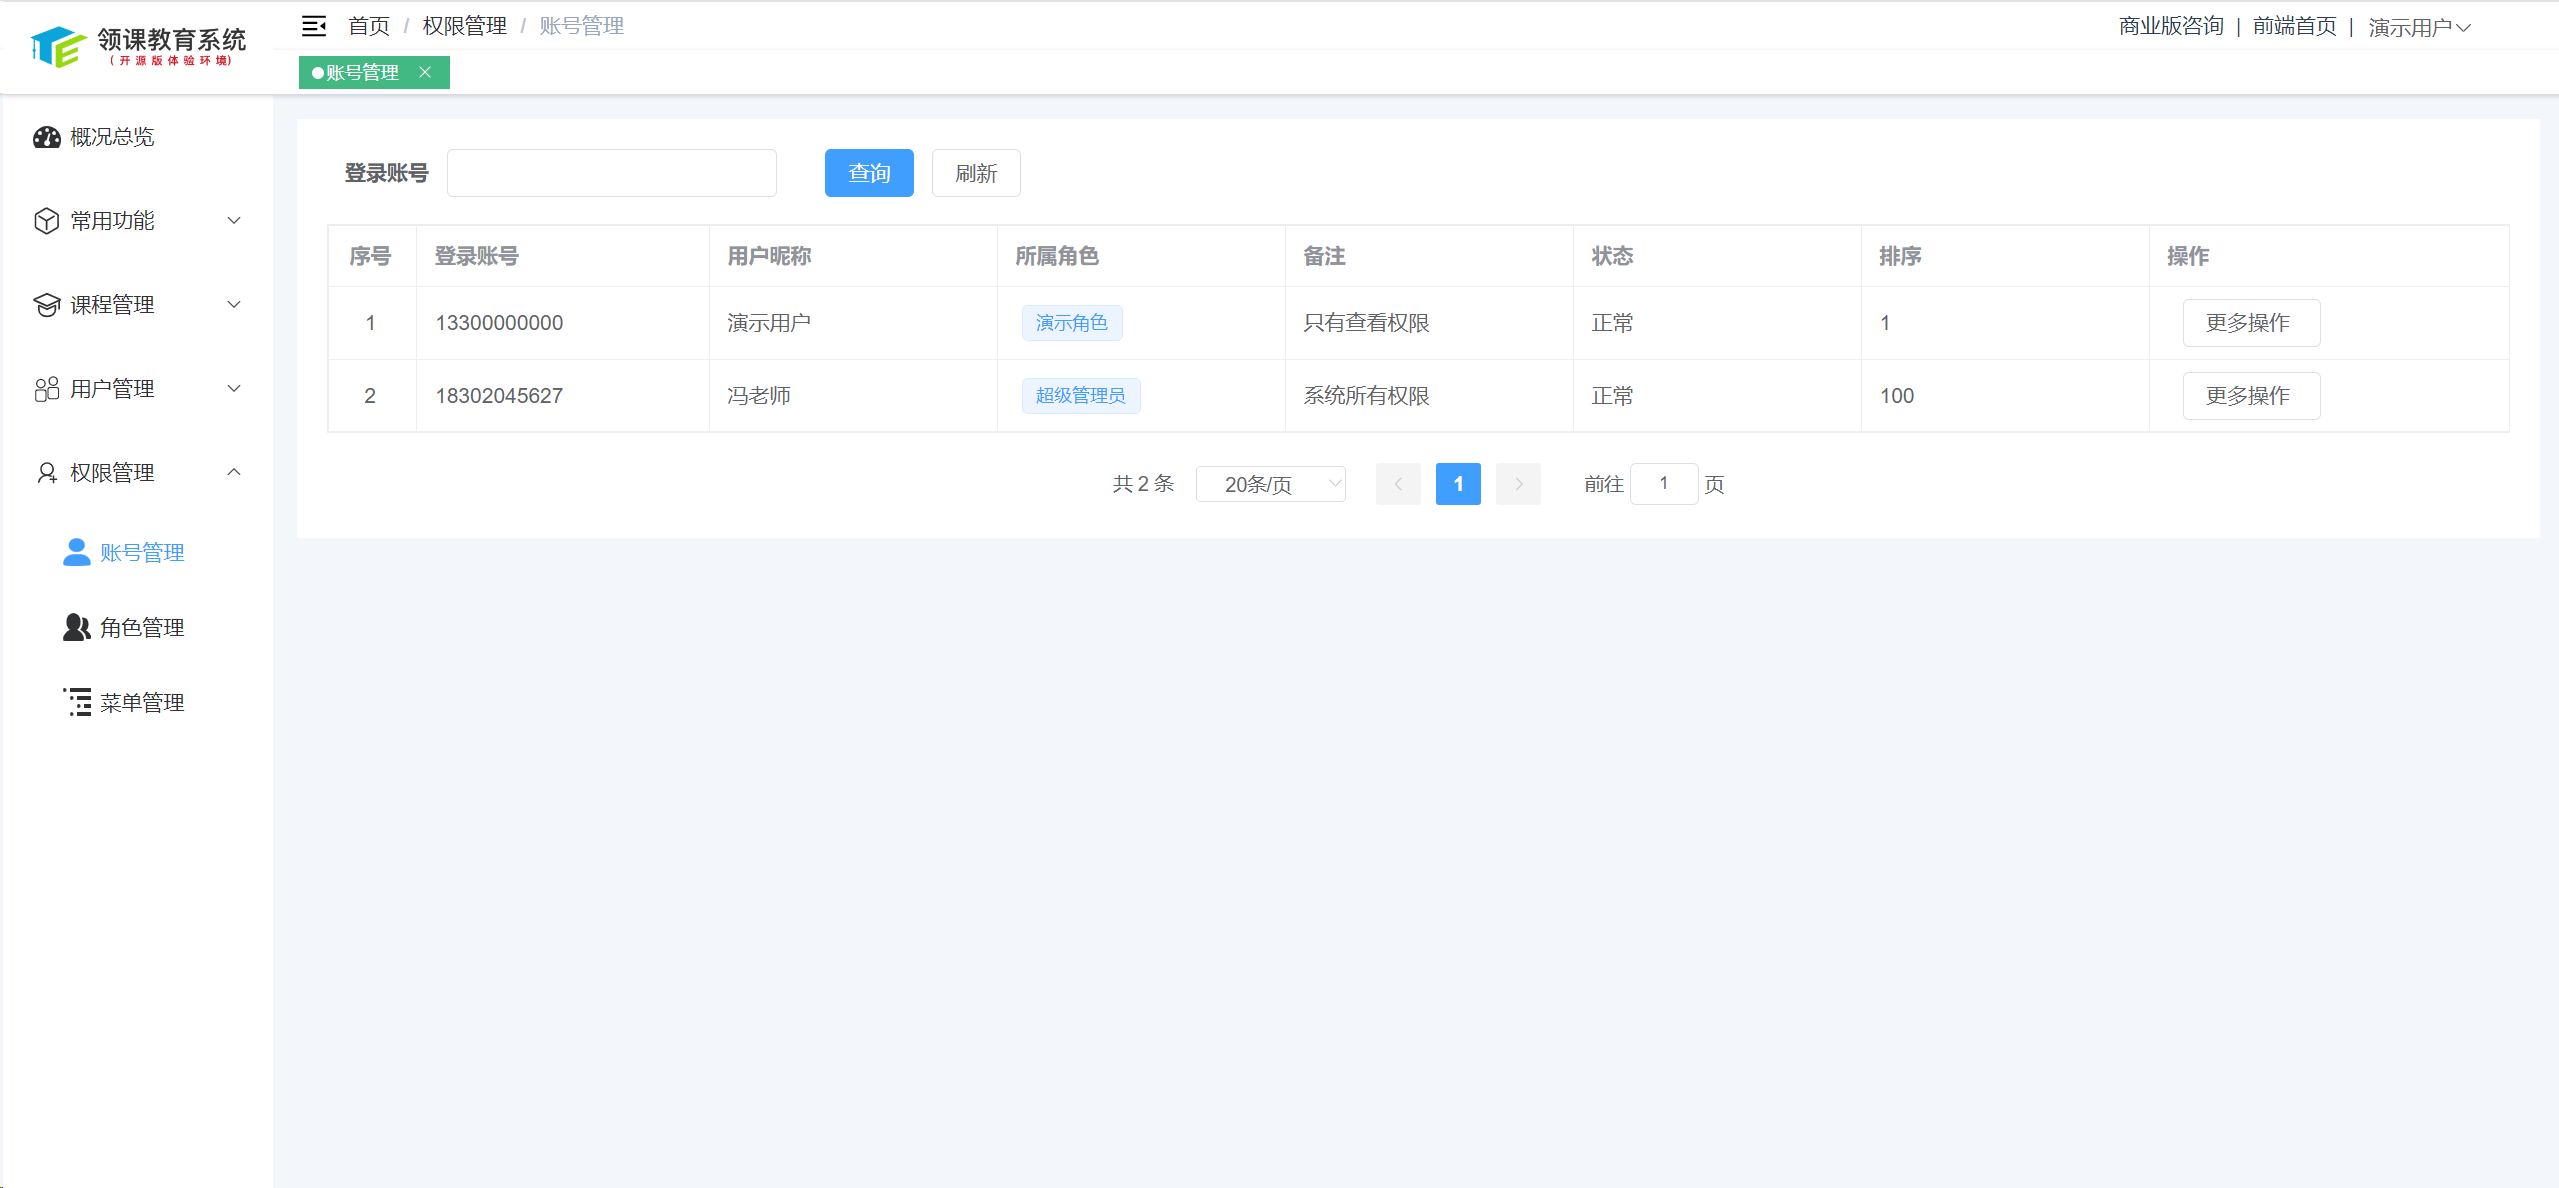Expand the 常用功能 menu chevron
The image size is (2559, 1188).
coord(234,221)
